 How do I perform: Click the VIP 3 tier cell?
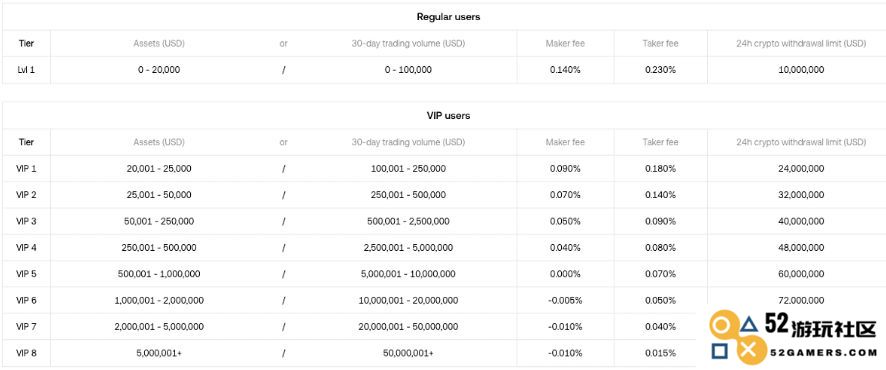coord(27,221)
